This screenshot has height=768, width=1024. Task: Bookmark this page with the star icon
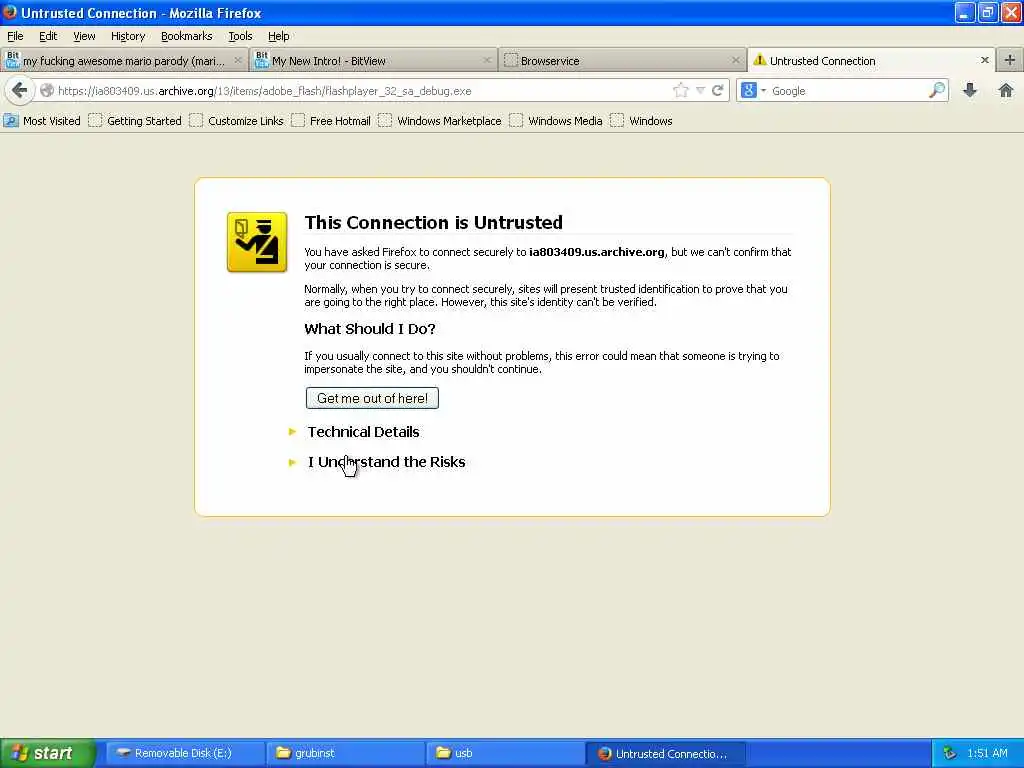pos(680,91)
